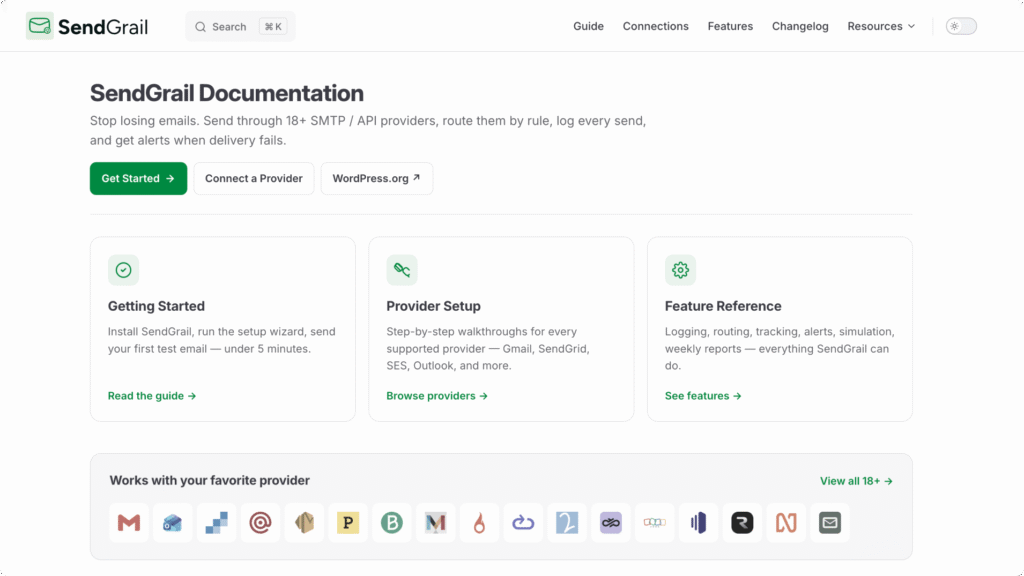Screen dimensions: 1024x576
Task: Select the purple infinity provider icon
Action: tap(611, 522)
